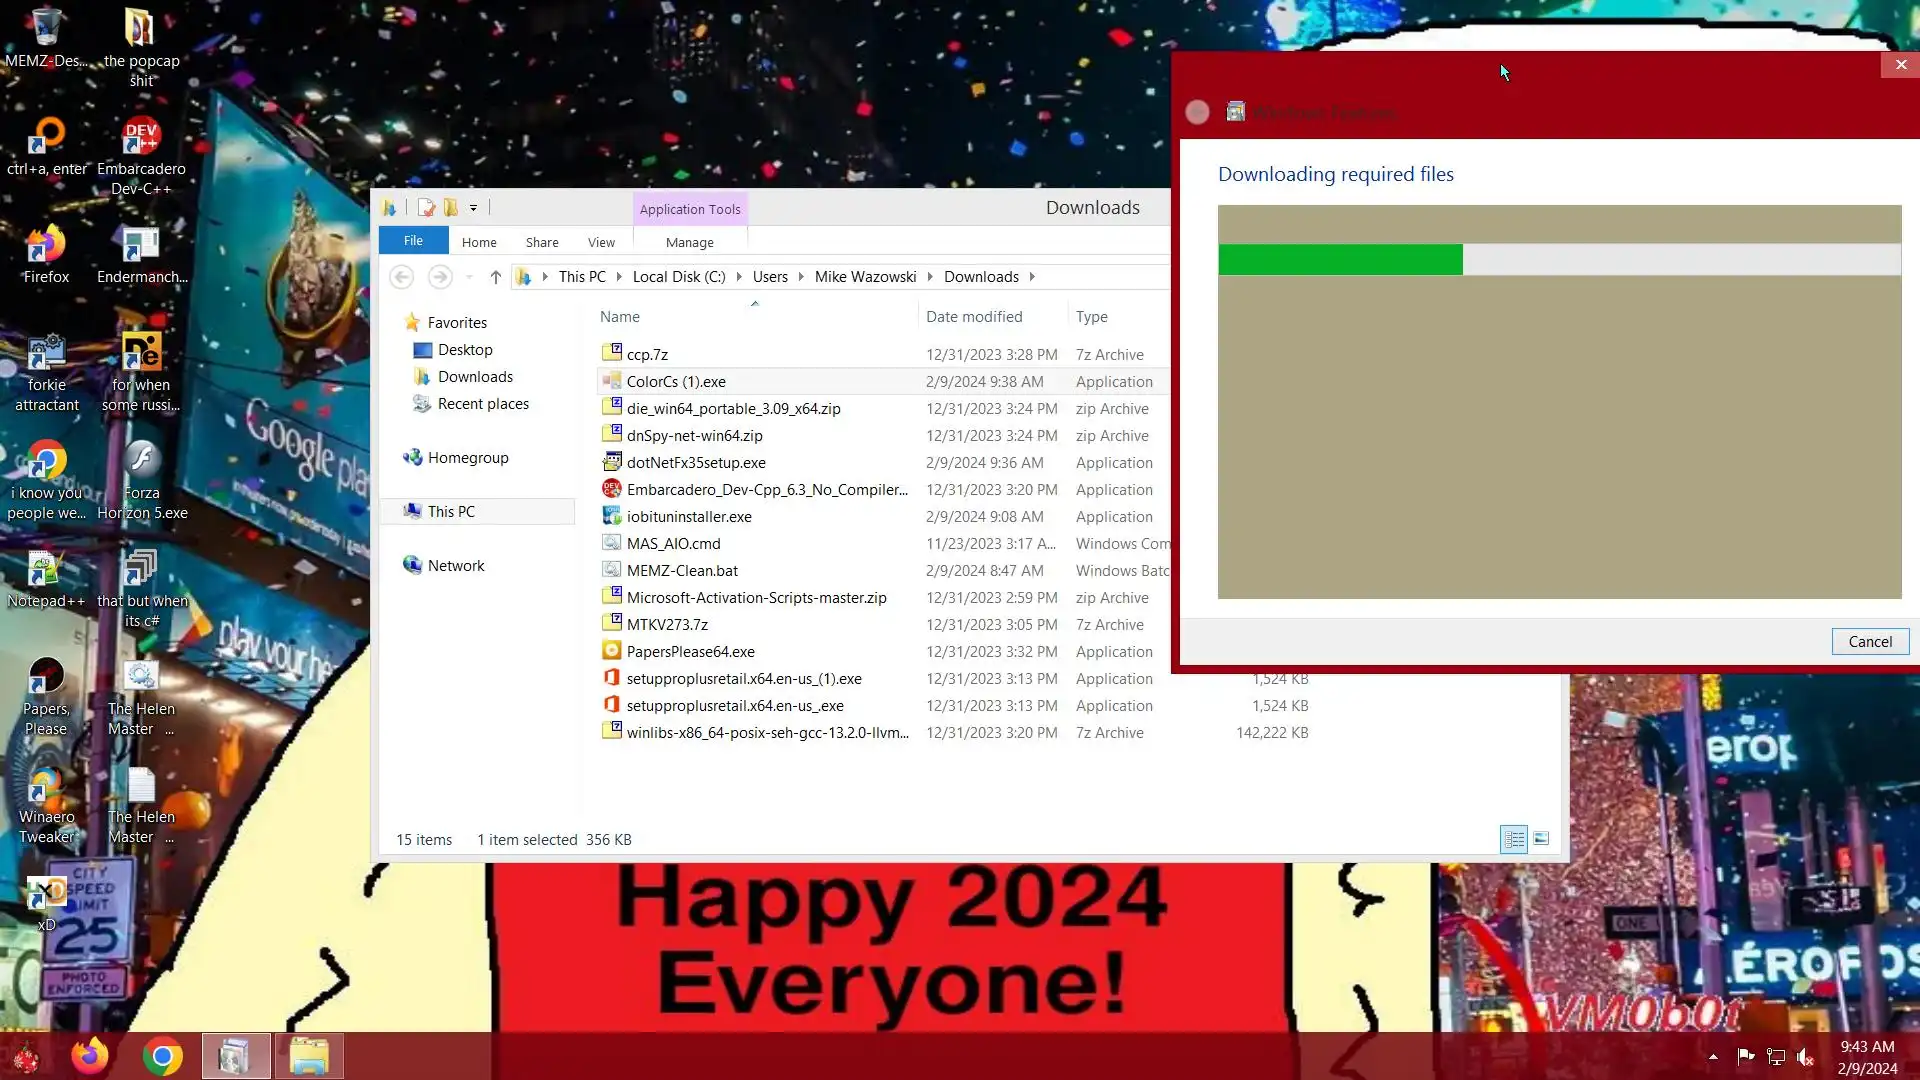This screenshot has height=1080, width=1920.
Task: Open the View ribbon tab
Action: coord(601,242)
